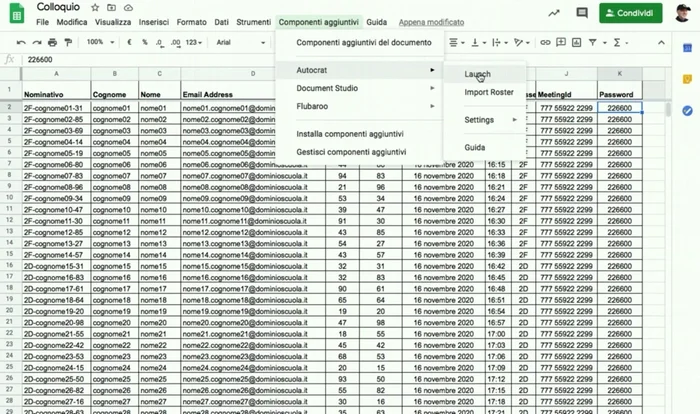Expand the 123 number format dropdown
Image resolution: width=700 pixels, height=414 pixels.
195,43
